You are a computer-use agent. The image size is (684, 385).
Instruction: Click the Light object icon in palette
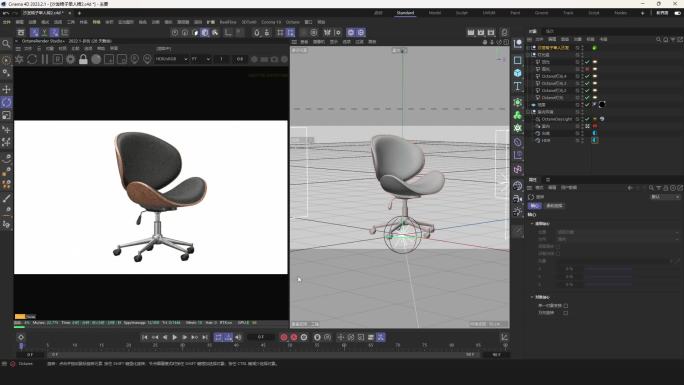tap(517, 211)
